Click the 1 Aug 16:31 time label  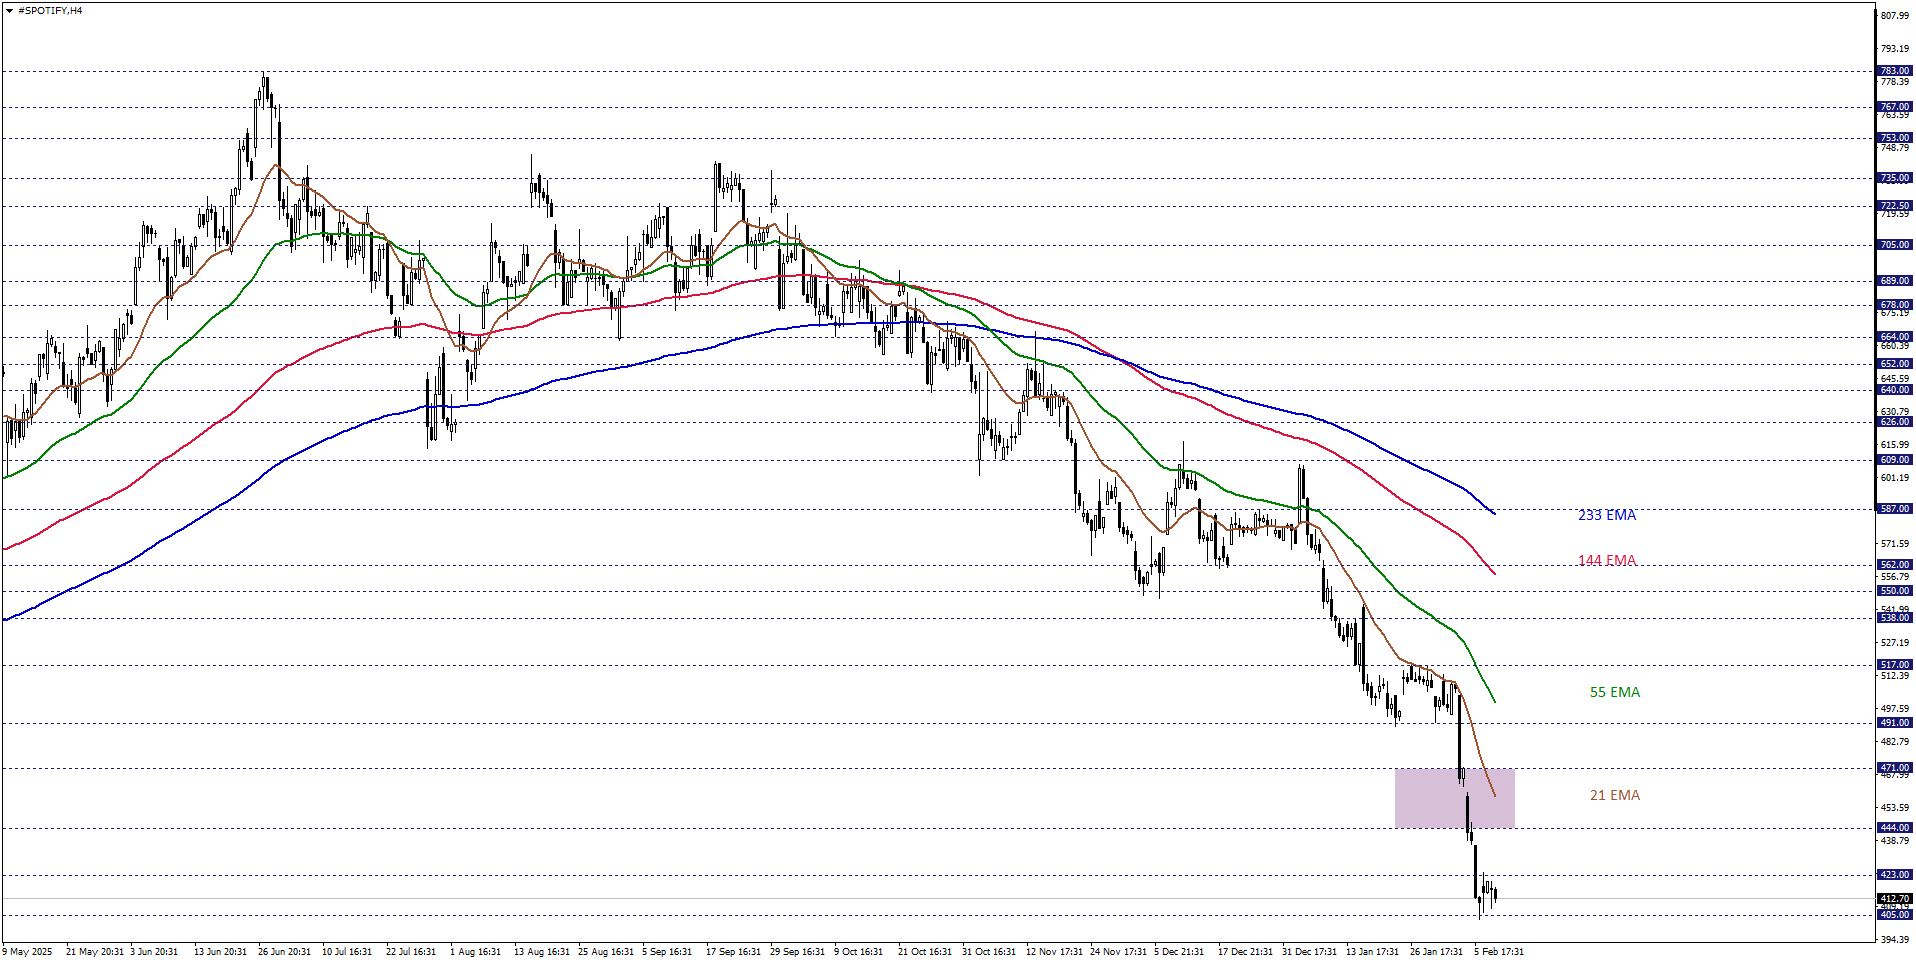click(475, 951)
